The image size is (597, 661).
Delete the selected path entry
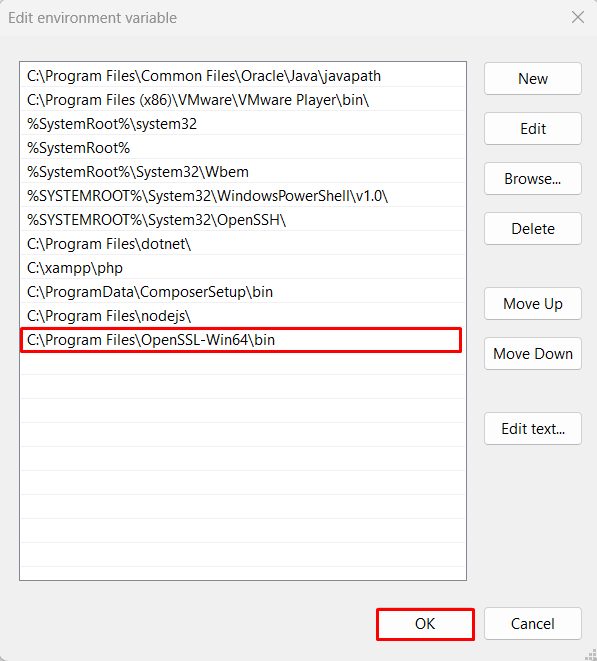pos(533,228)
